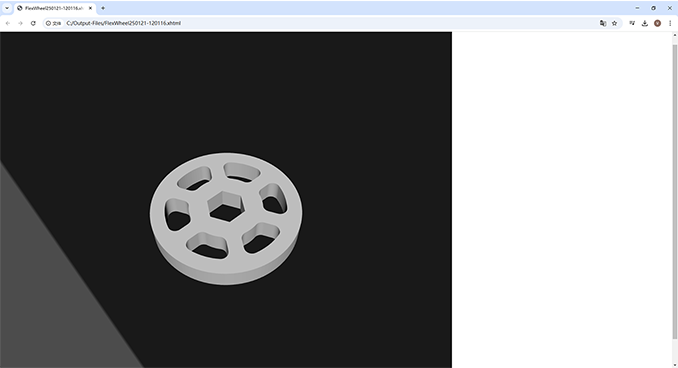Open the Chrome three-dot menu
Image resolution: width=678 pixels, height=368 pixels.
(670, 23)
